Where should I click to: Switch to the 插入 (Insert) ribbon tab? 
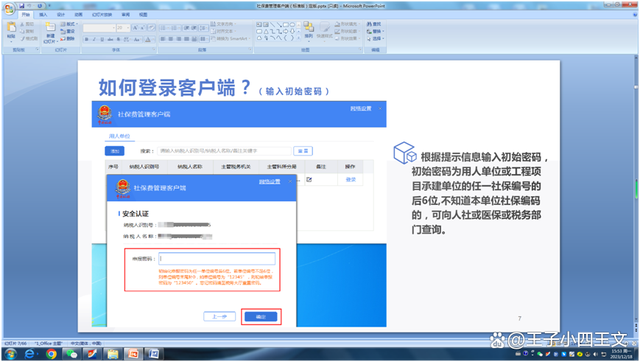pos(43,15)
